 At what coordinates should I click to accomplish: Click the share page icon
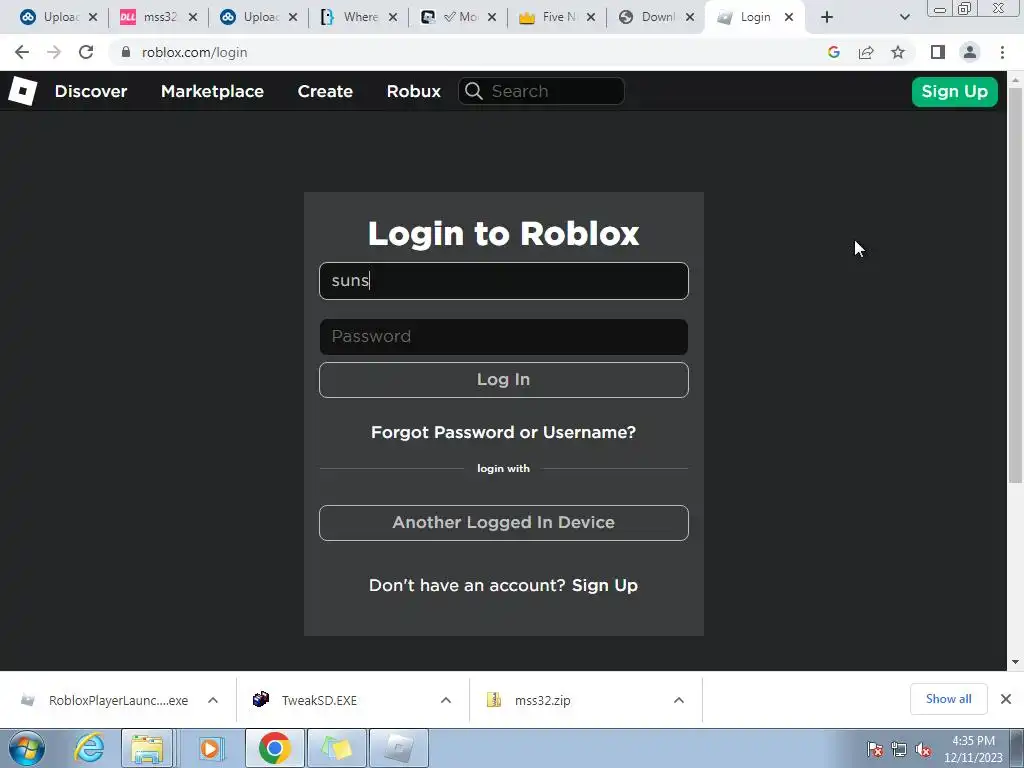pyautogui.click(x=866, y=52)
